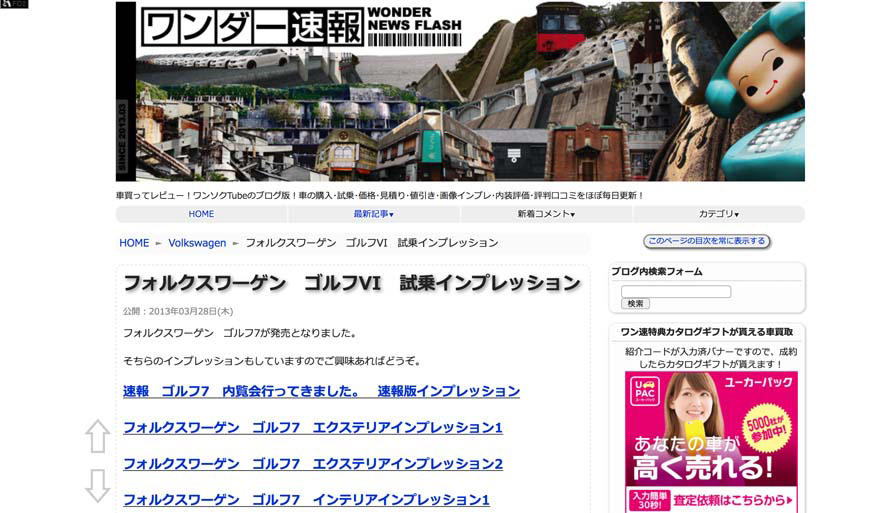Expand the カテゴリ dropdown menu
Image resolution: width=891 pixels, height=513 pixels.
[718, 214]
